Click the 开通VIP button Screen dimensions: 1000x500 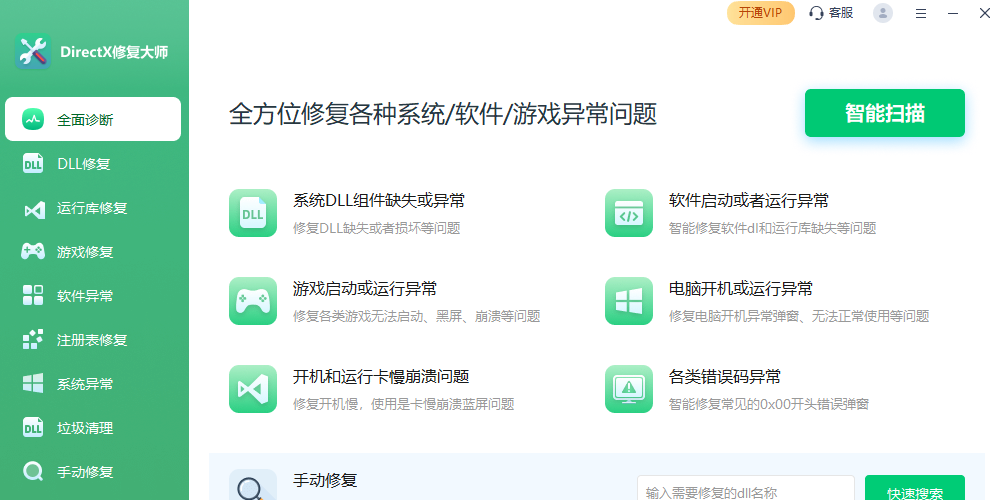760,13
